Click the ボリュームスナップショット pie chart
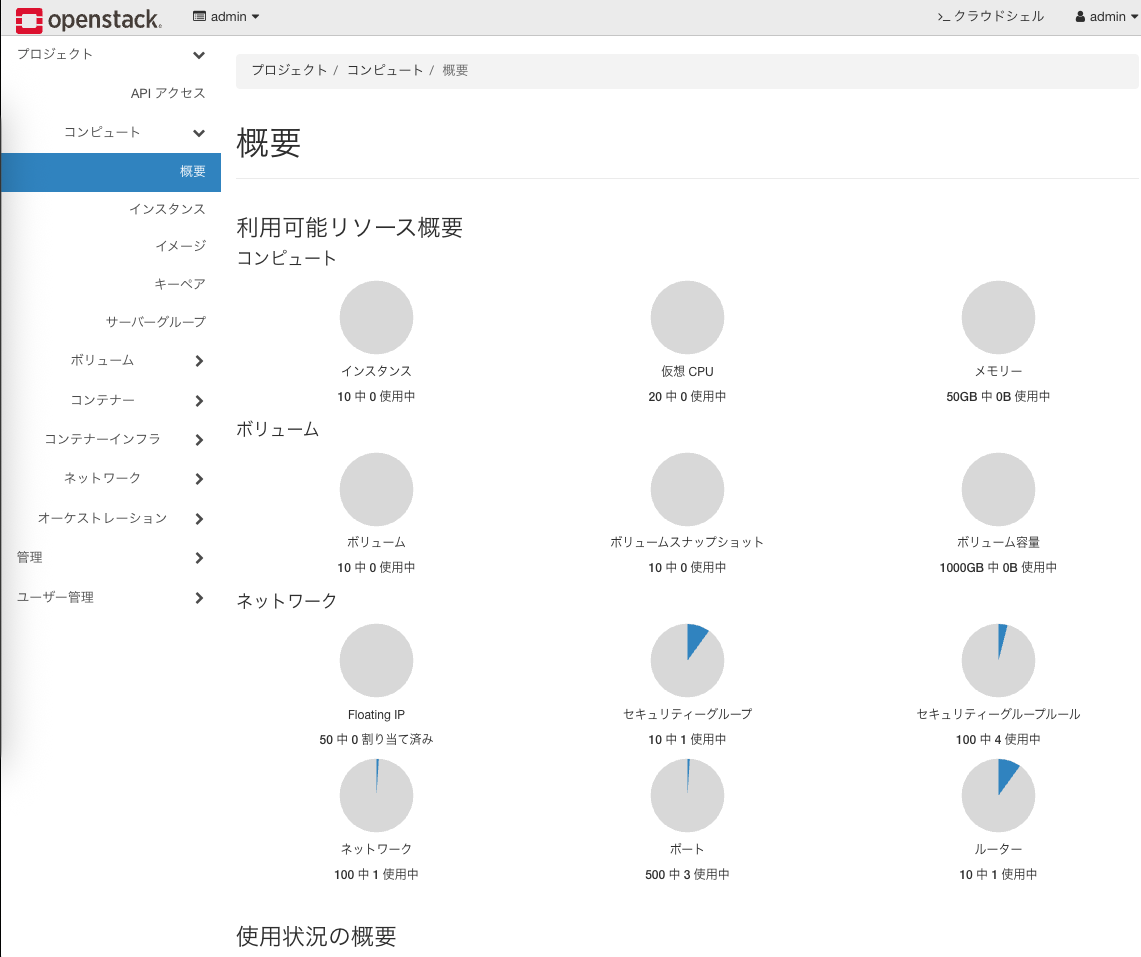The image size is (1141, 957). pyautogui.click(x=687, y=489)
